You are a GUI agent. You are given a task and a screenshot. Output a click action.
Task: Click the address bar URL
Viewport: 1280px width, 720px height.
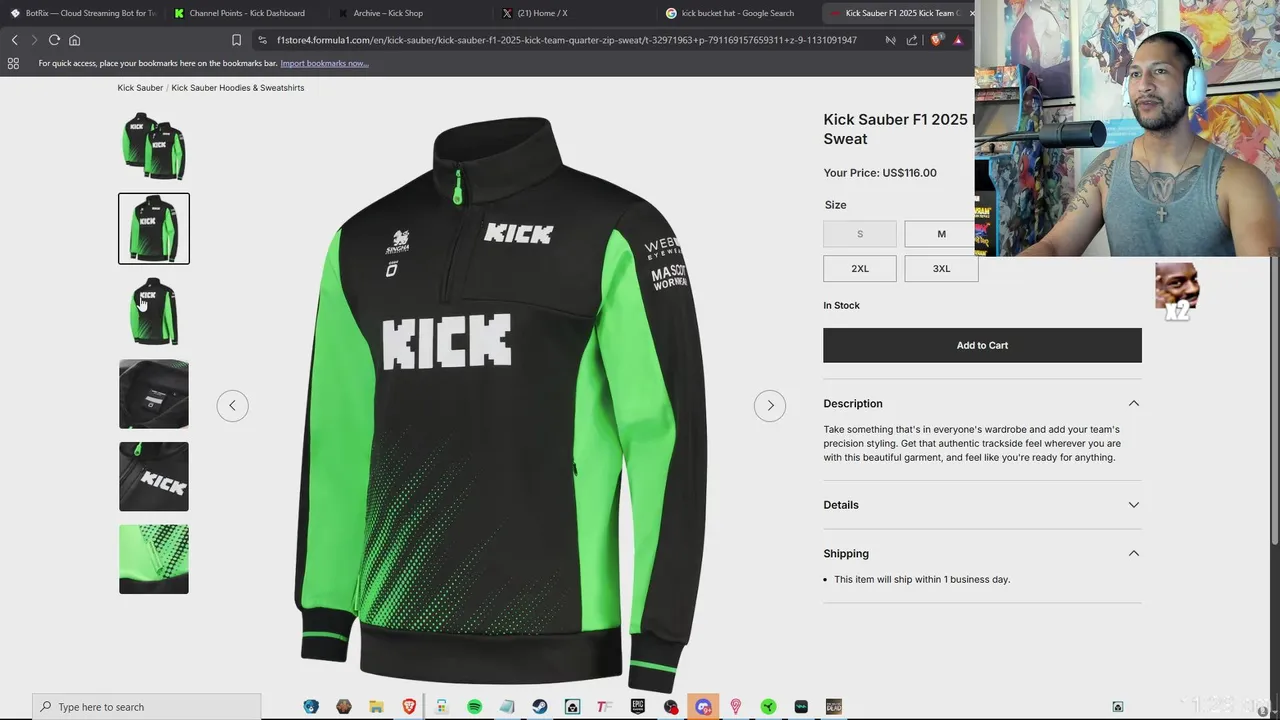coord(566,40)
